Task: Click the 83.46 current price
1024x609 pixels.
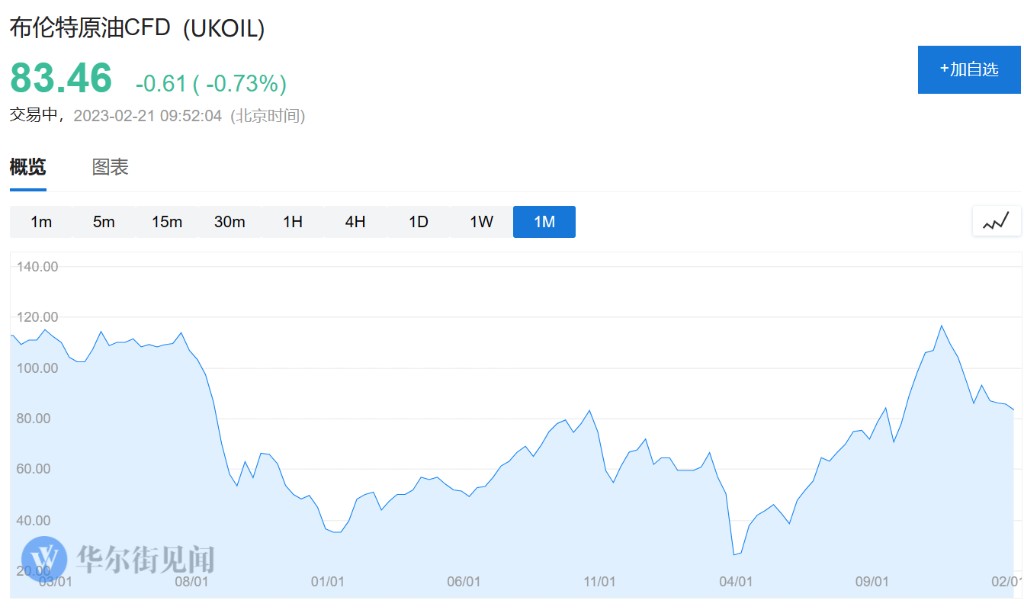Action: click(x=61, y=78)
